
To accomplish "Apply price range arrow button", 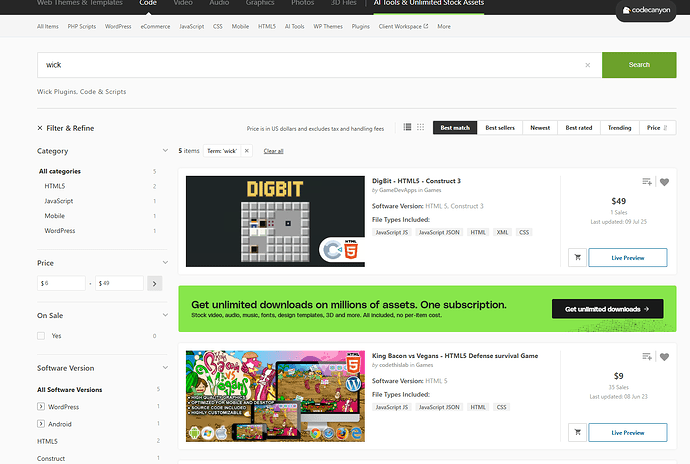I will pyautogui.click(x=154, y=284).
